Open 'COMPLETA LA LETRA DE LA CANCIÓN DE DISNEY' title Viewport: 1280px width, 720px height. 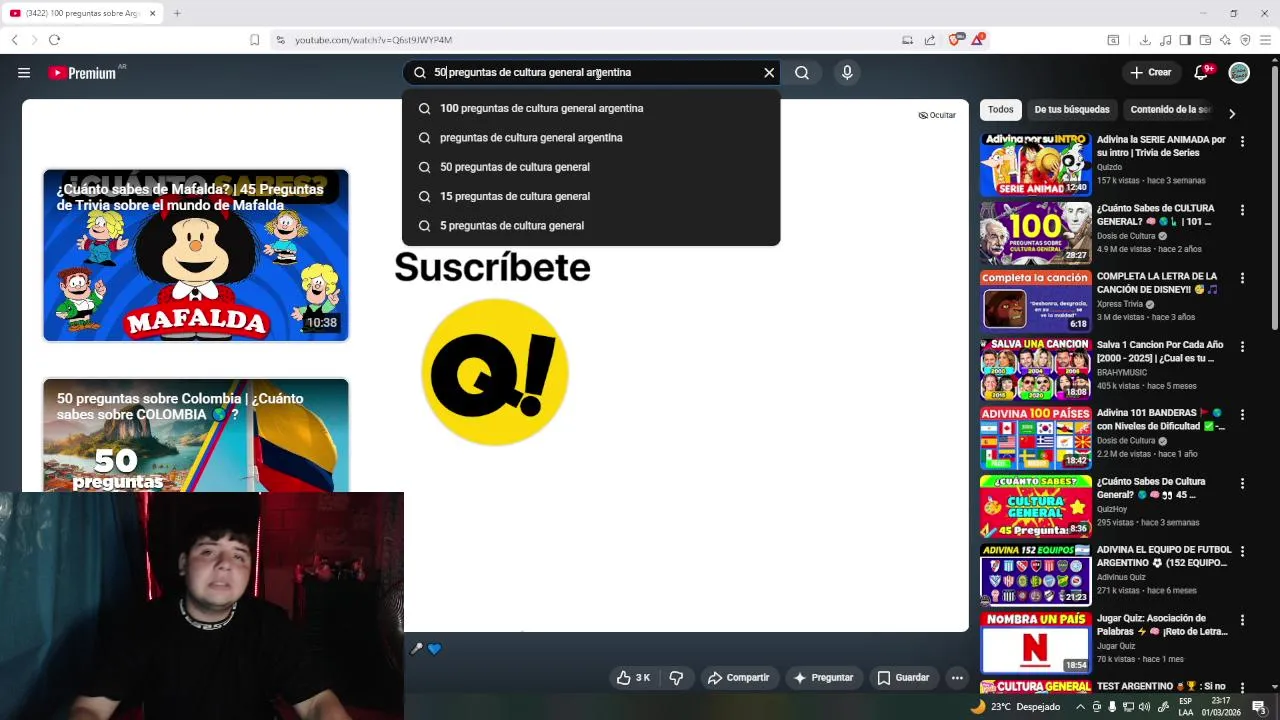(x=1158, y=283)
